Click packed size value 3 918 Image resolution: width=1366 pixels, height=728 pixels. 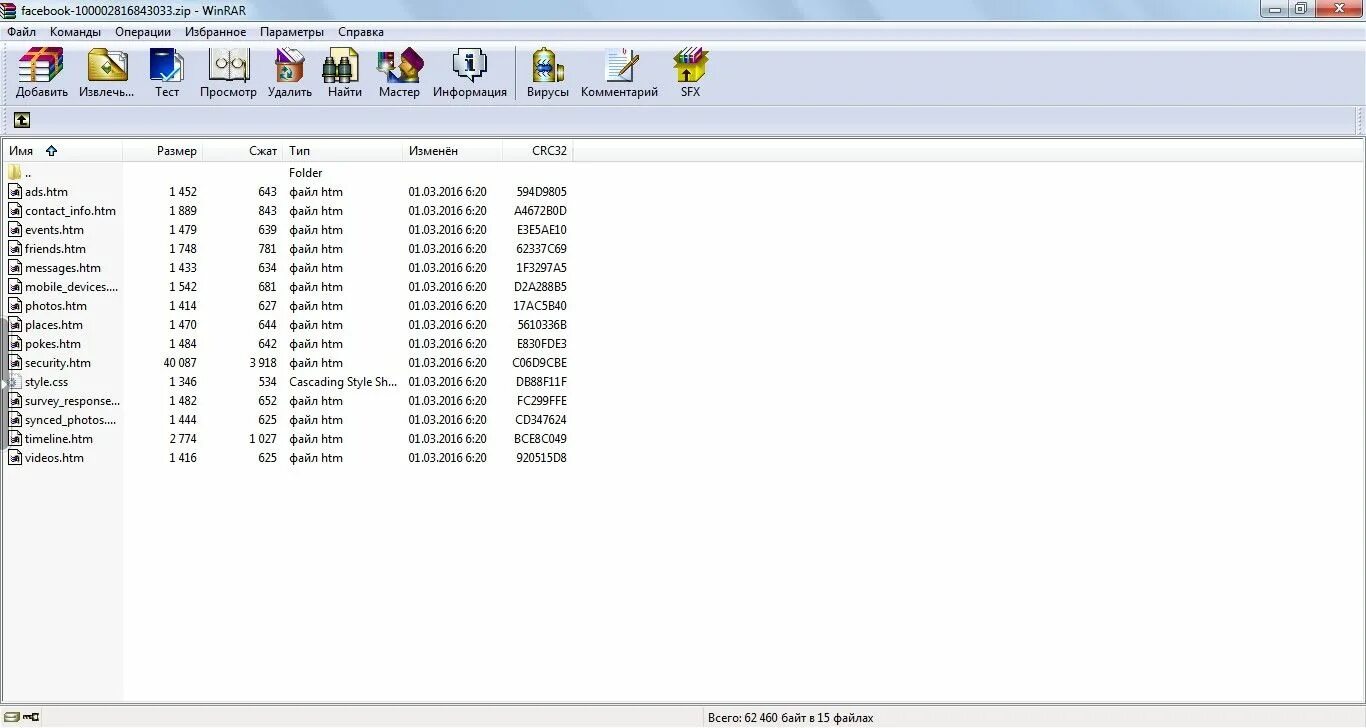(x=263, y=363)
